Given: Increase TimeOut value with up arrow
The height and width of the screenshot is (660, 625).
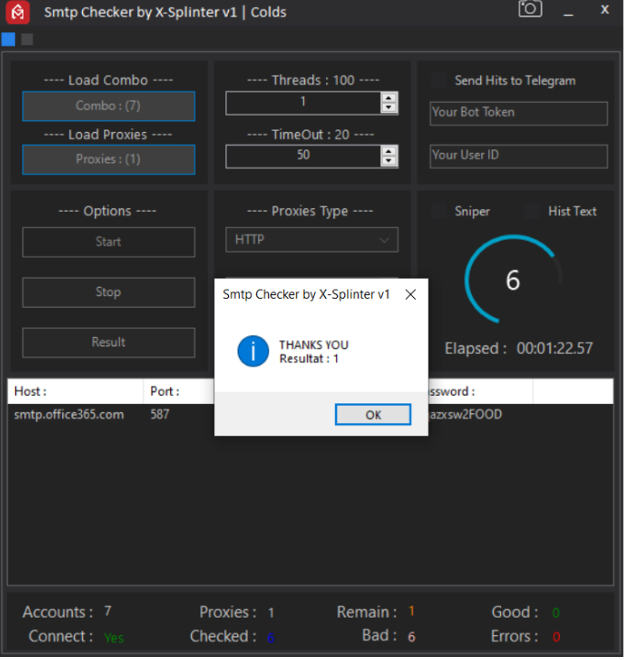Looking at the screenshot, I should coord(389,152).
